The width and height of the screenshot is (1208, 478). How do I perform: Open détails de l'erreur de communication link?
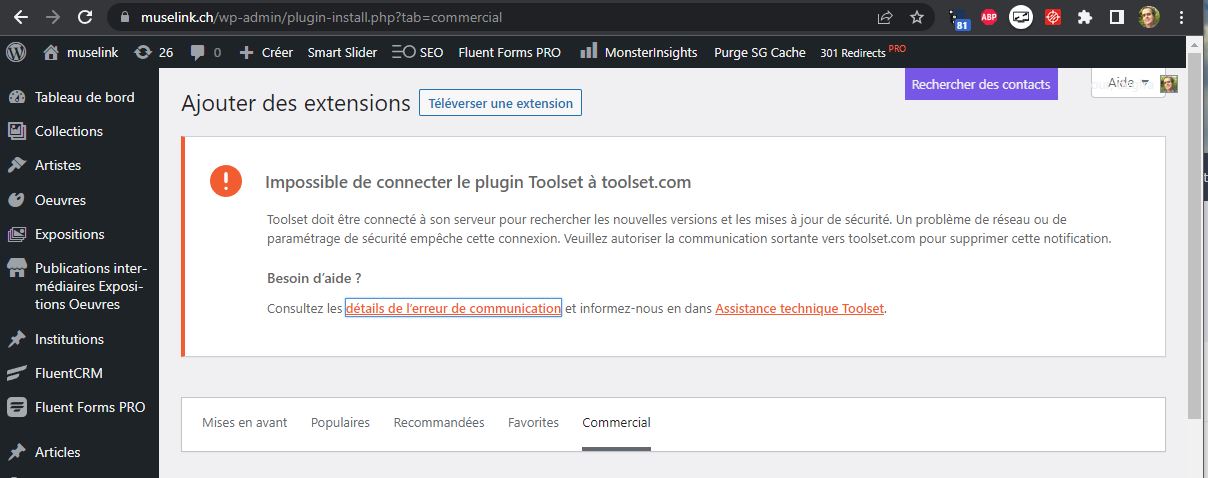[x=453, y=308]
